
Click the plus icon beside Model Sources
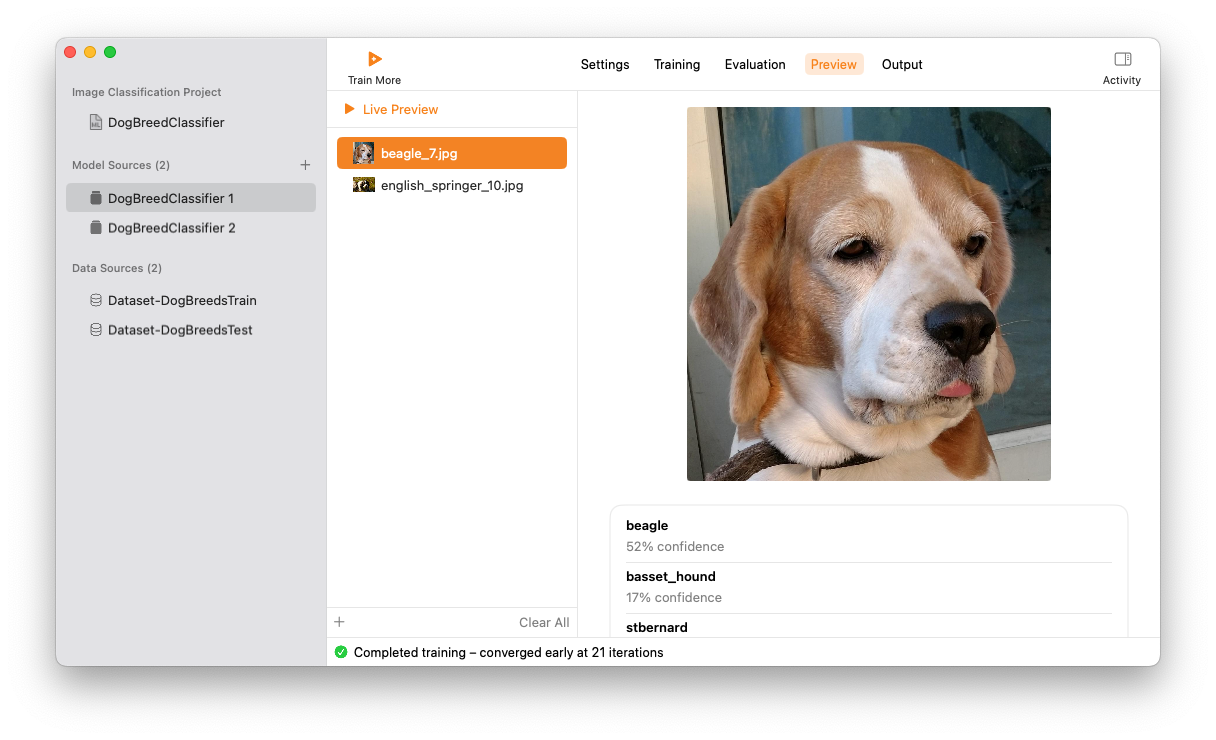coord(305,165)
